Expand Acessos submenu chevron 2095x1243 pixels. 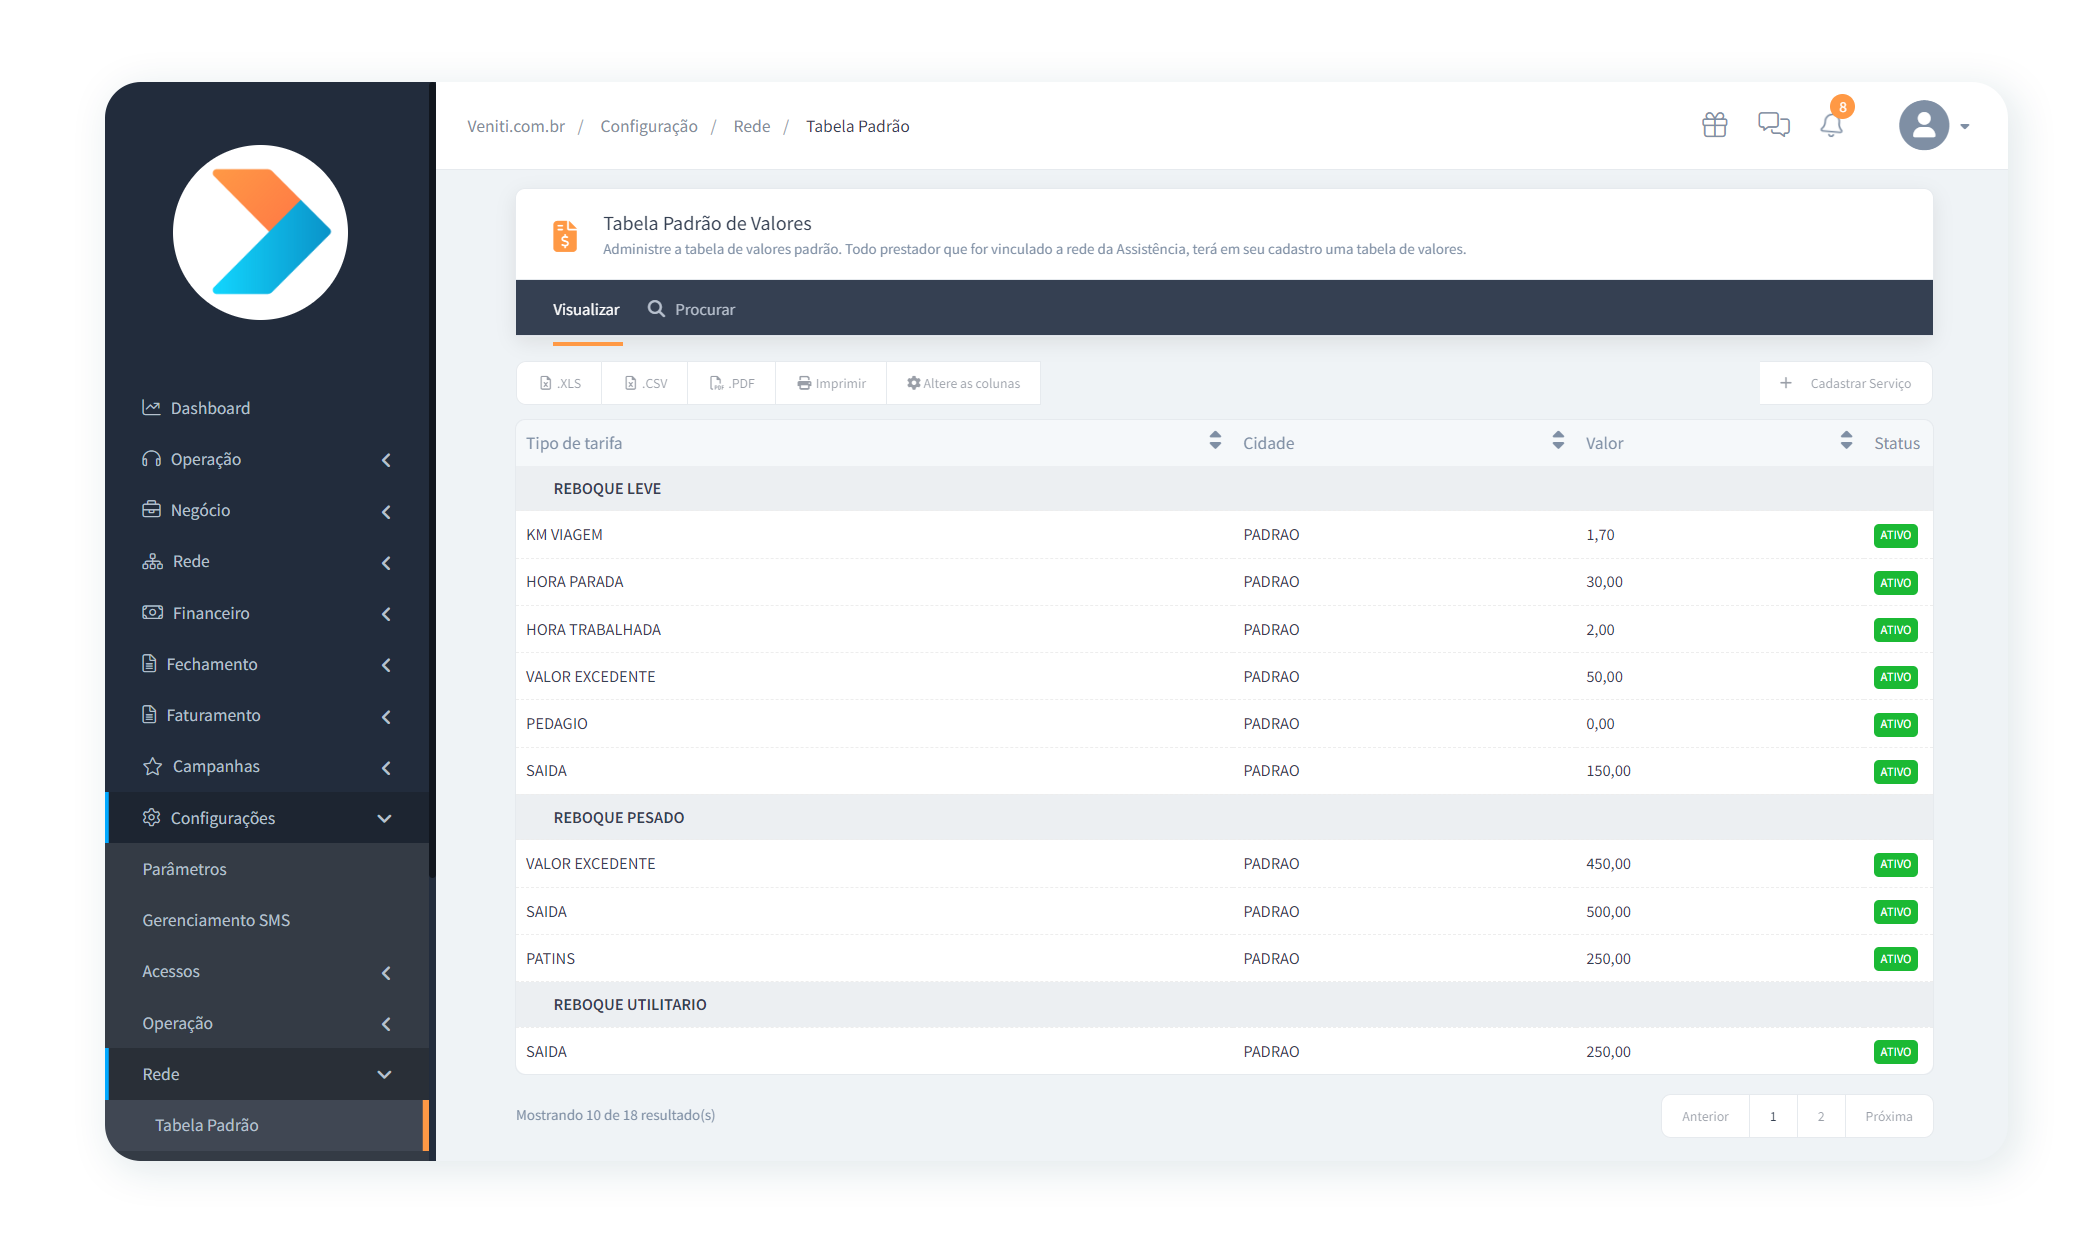pos(386,973)
